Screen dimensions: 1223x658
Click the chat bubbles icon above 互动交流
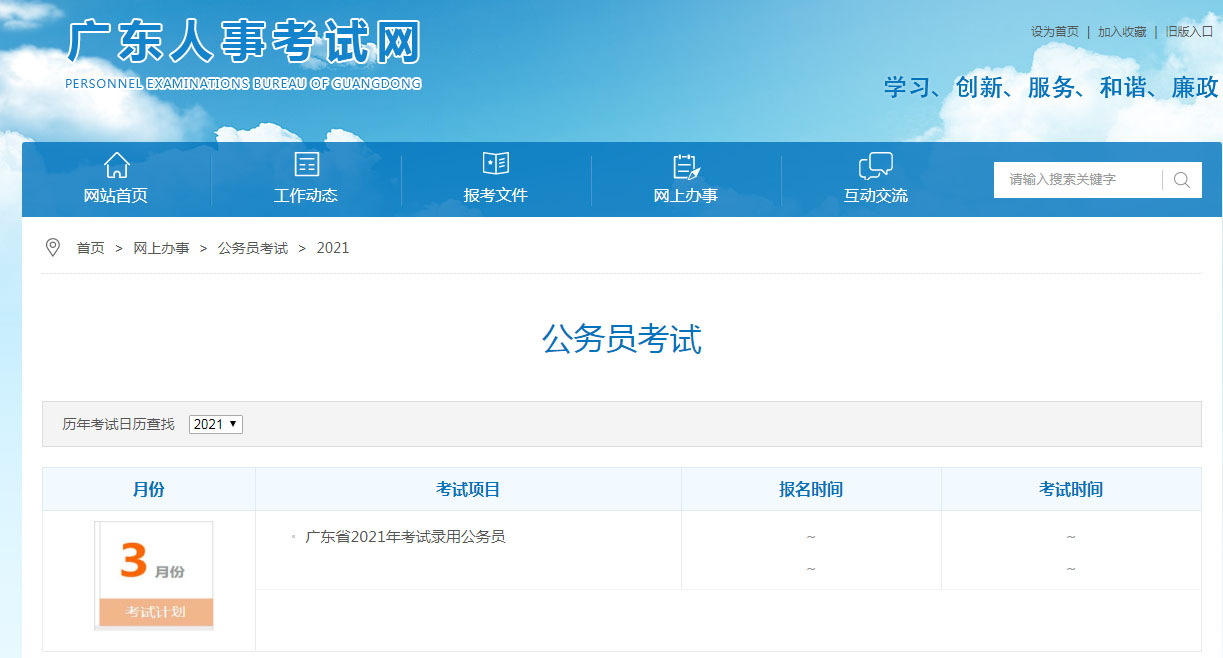click(875, 166)
